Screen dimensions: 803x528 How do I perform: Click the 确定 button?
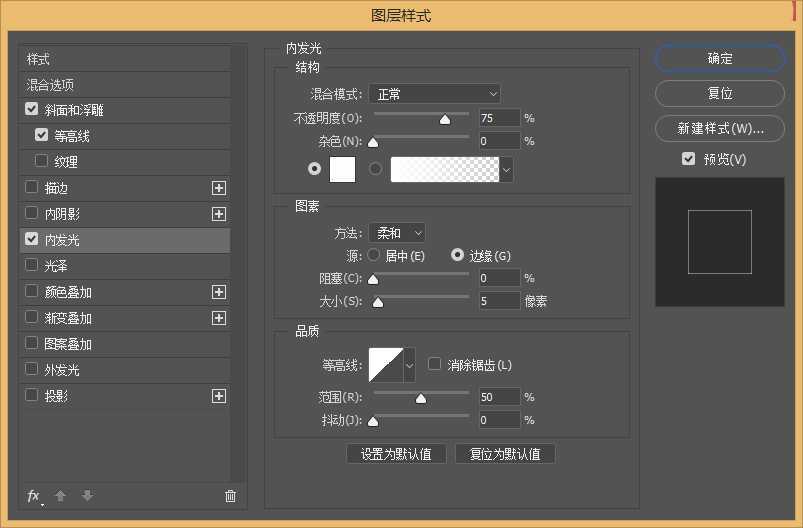[720, 59]
